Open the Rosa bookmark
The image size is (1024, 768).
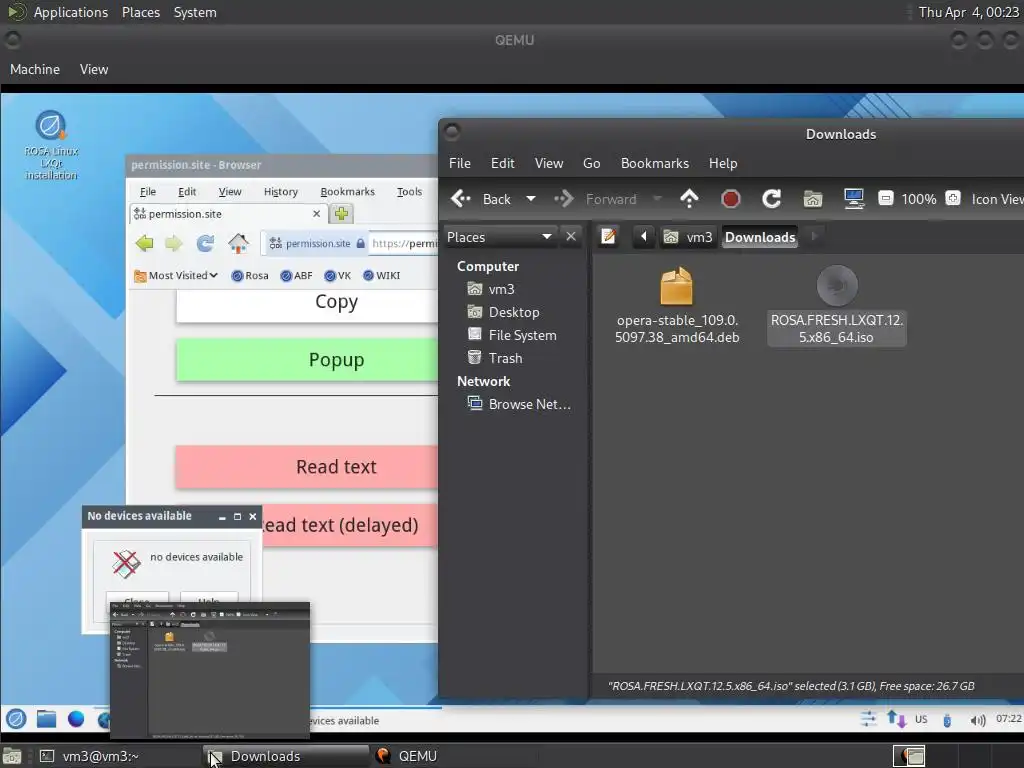250,276
